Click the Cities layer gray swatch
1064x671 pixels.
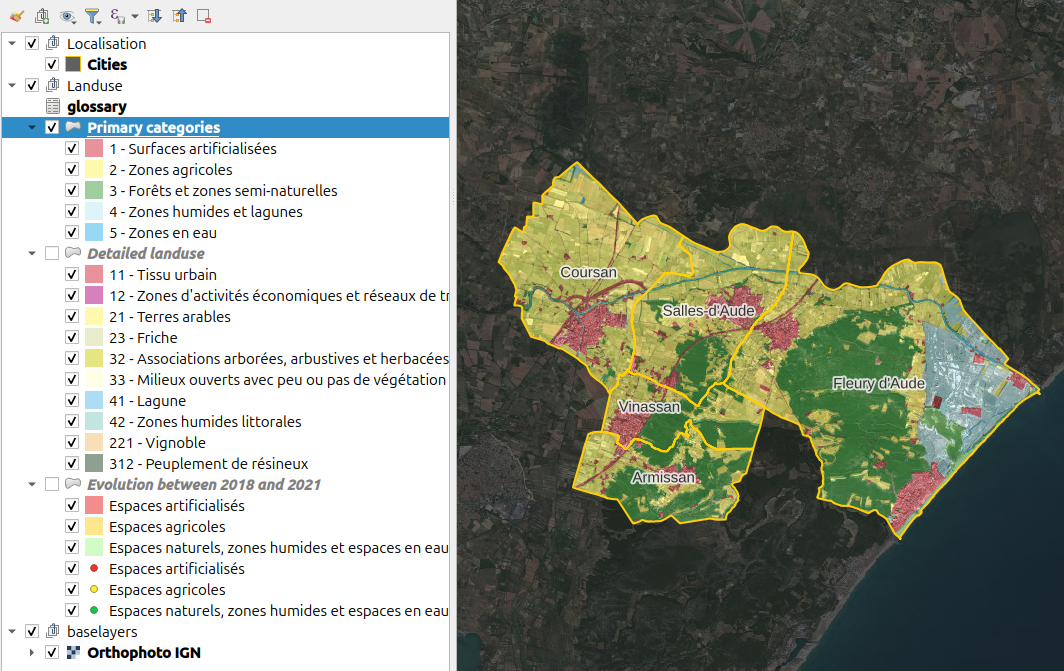pos(73,64)
